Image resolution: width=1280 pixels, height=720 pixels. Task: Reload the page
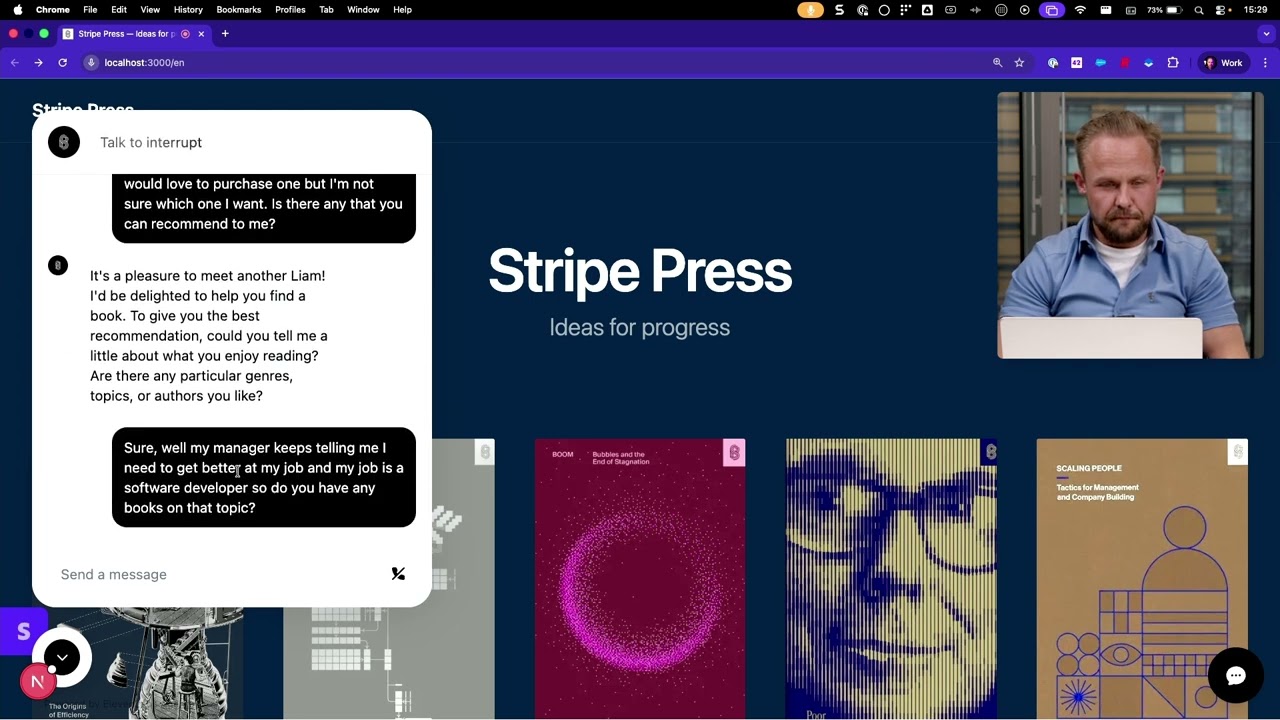coord(62,62)
